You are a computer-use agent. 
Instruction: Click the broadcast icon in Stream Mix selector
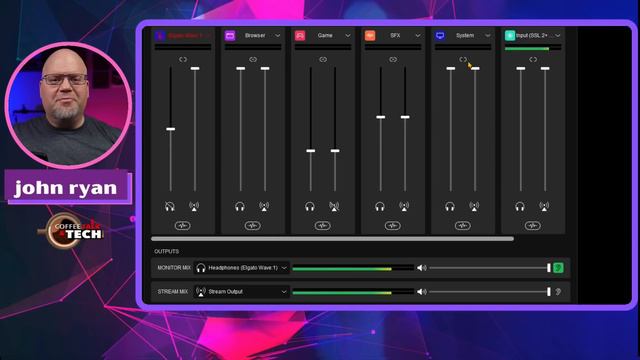[200, 291]
